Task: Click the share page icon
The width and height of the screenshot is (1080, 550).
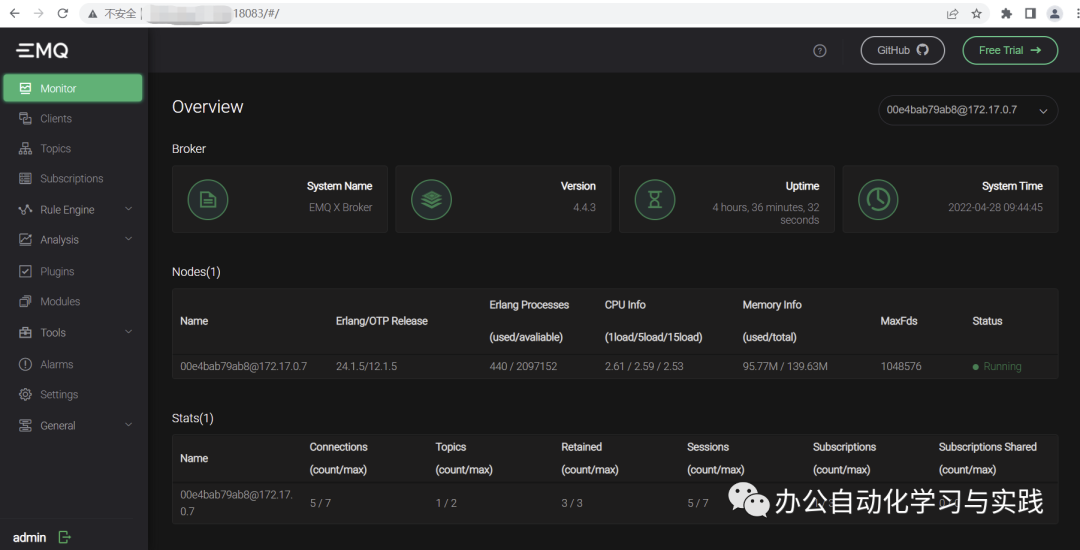Action: pyautogui.click(x=953, y=13)
